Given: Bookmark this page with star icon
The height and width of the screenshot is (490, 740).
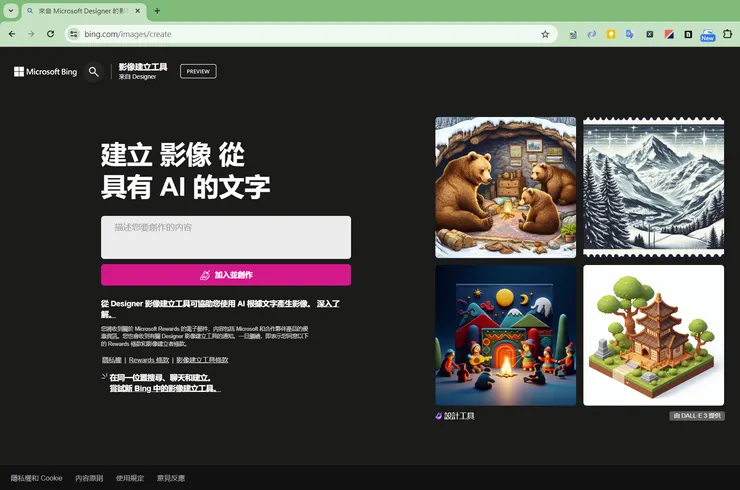Looking at the screenshot, I should coord(545,34).
